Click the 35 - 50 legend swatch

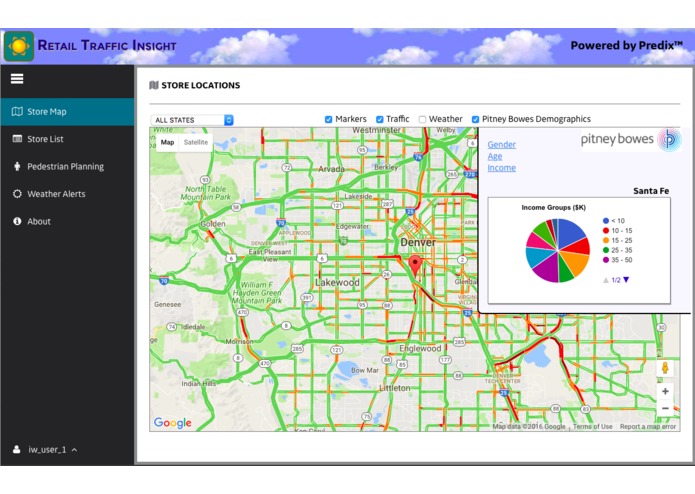(x=605, y=260)
